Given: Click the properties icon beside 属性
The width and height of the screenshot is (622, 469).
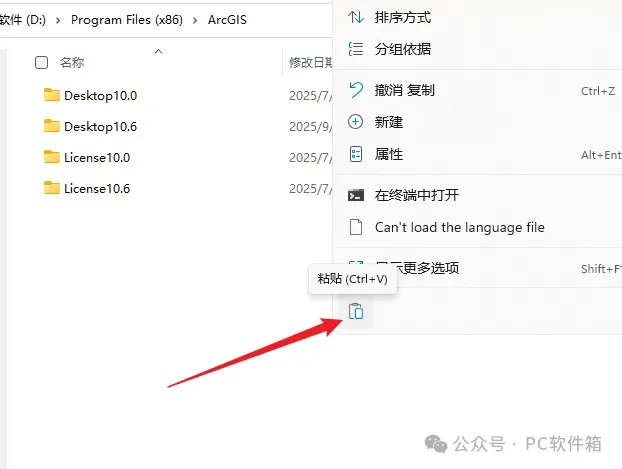Looking at the screenshot, I should 356,154.
